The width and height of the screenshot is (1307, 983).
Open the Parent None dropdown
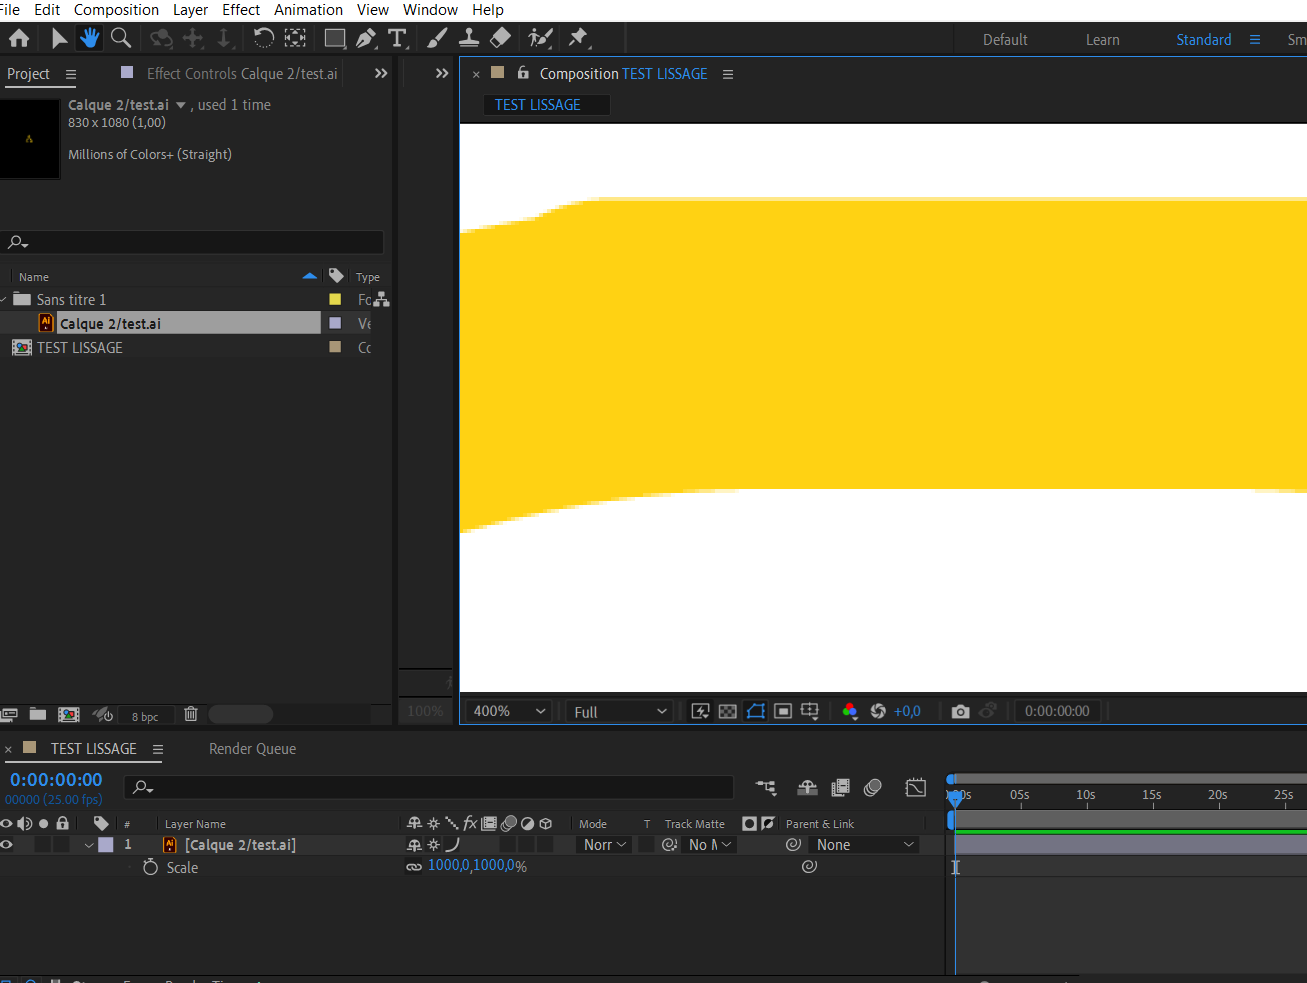pos(865,845)
